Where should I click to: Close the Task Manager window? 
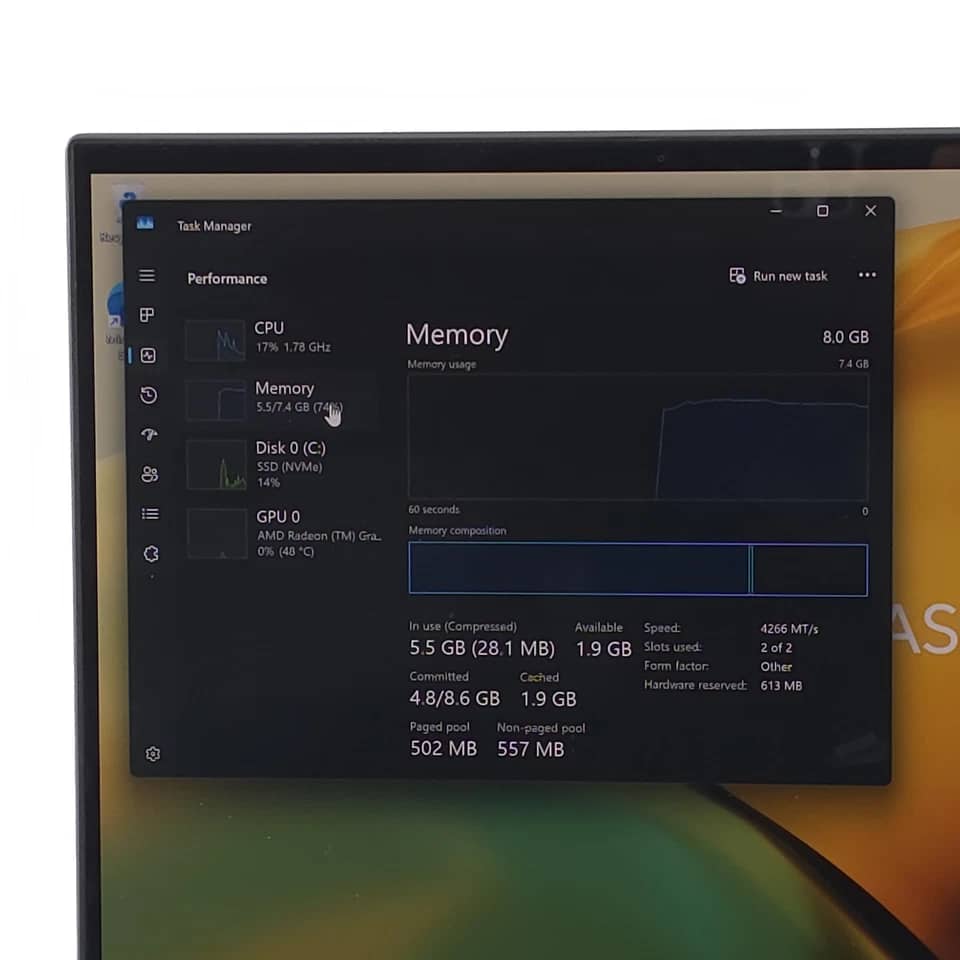[870, 211]
